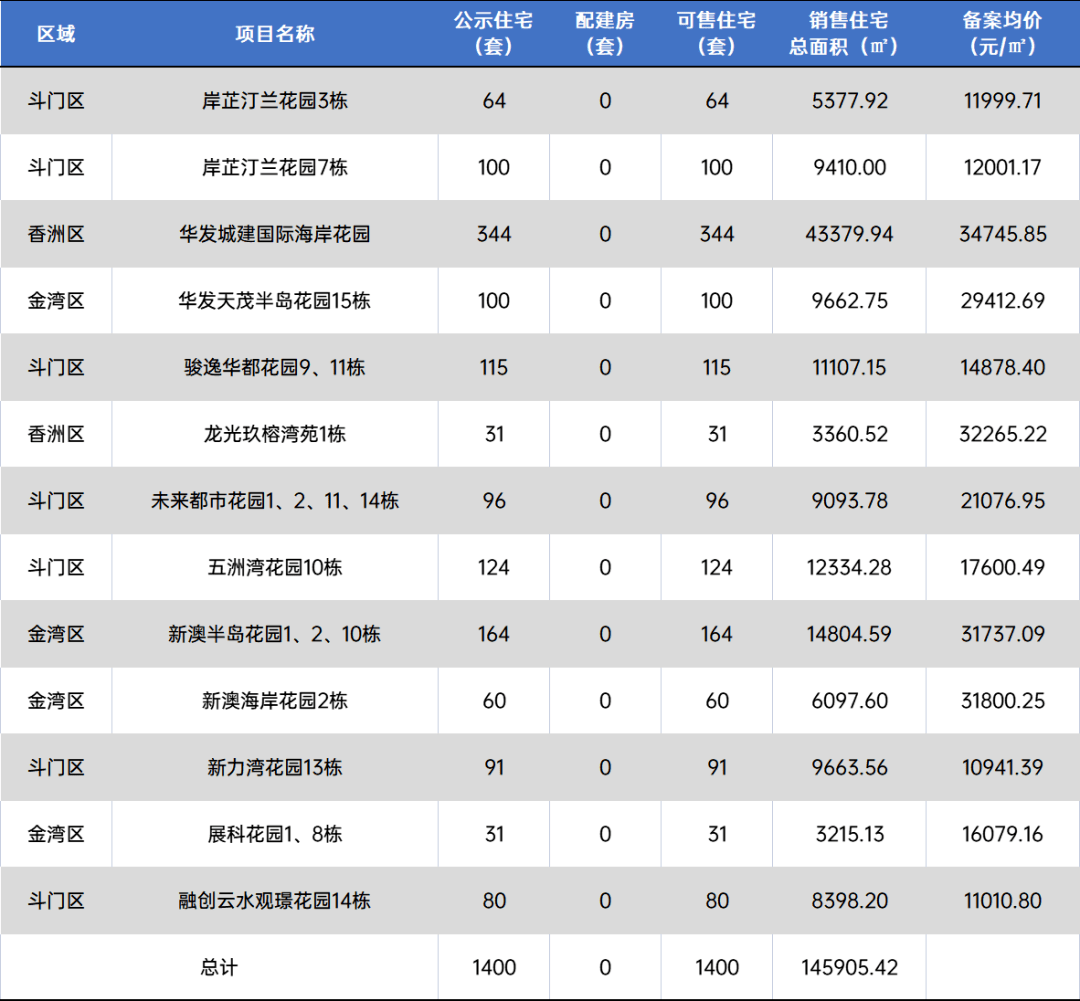1080x1001 pixels.
Task: Select the cell 未来都市花园1、2、11、14栋
Action: click(275, 501)
